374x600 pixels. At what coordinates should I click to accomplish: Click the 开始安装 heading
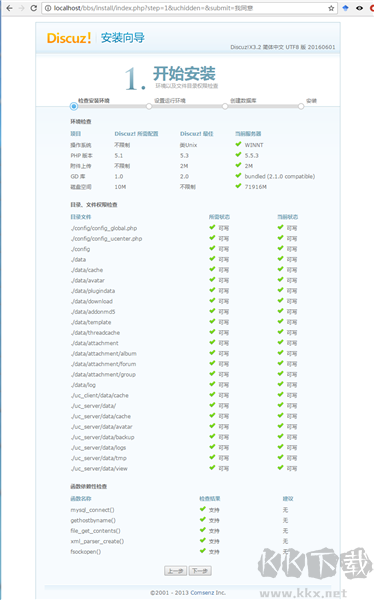point(184,73)
